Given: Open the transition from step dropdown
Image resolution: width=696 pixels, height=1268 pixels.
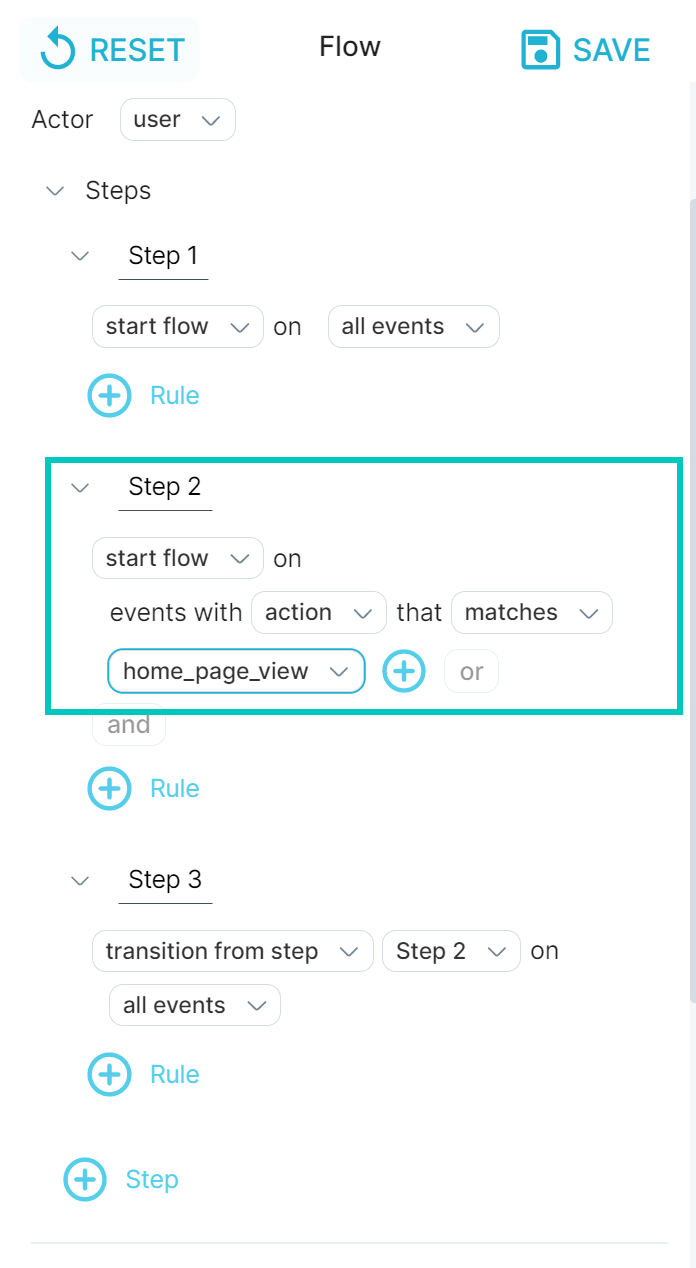Looking at the screenshot, I should coord(233,951).
